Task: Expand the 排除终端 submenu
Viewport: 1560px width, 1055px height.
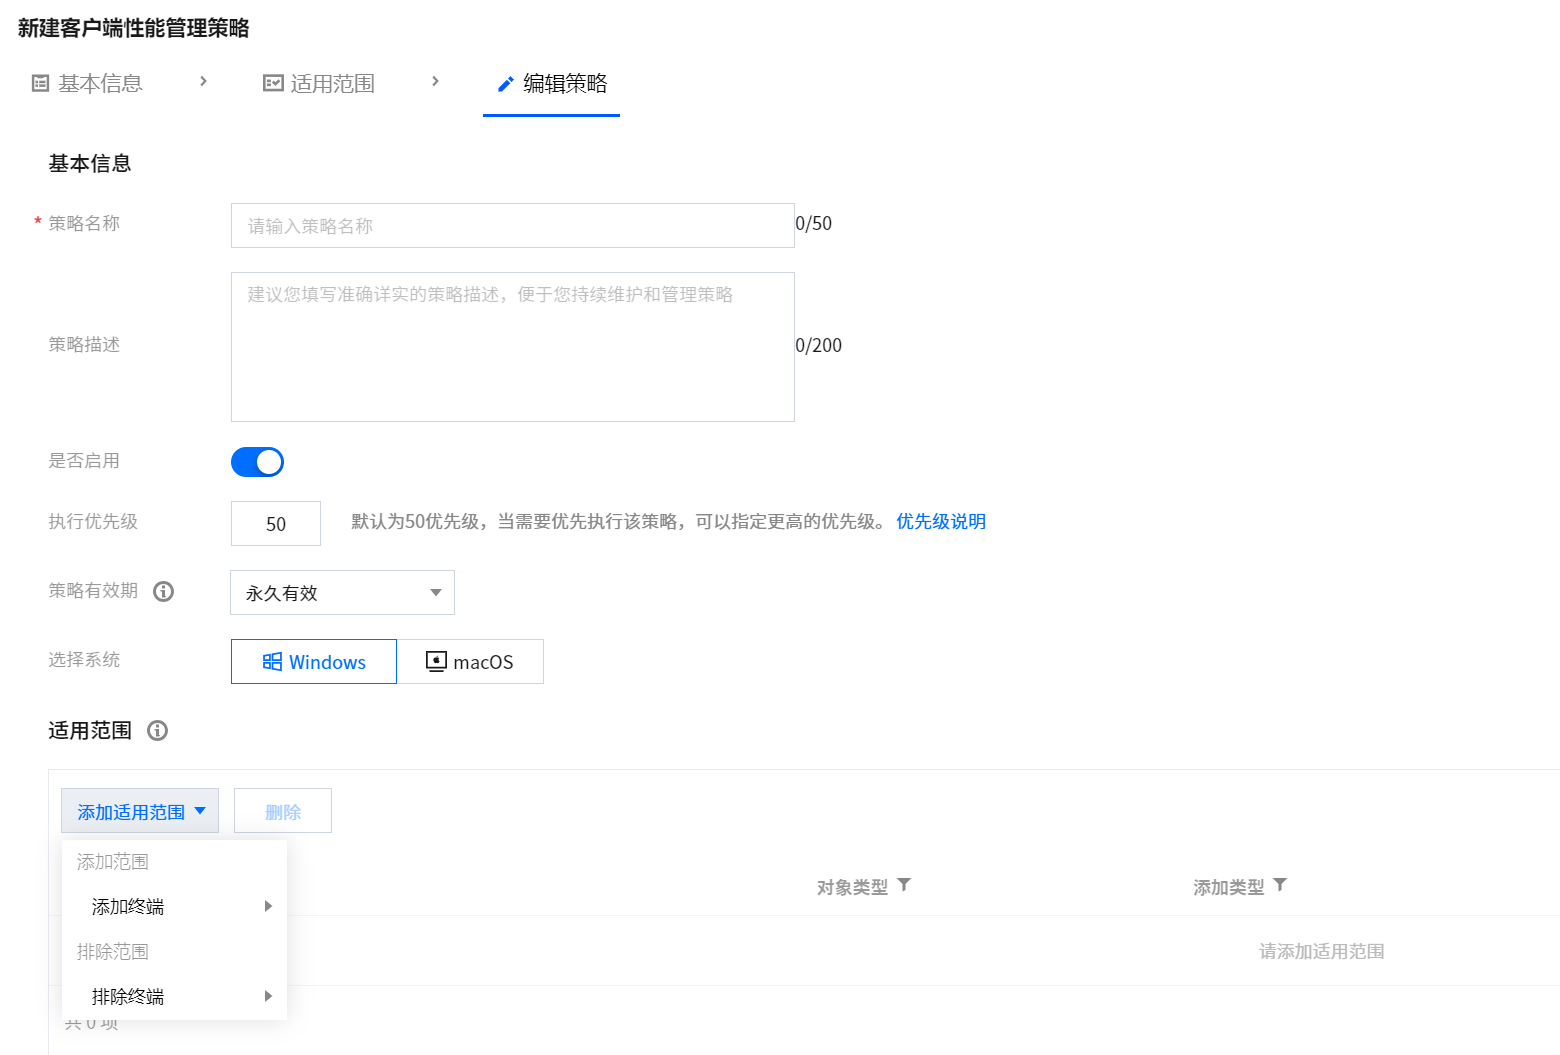Action: coord(174,997)
